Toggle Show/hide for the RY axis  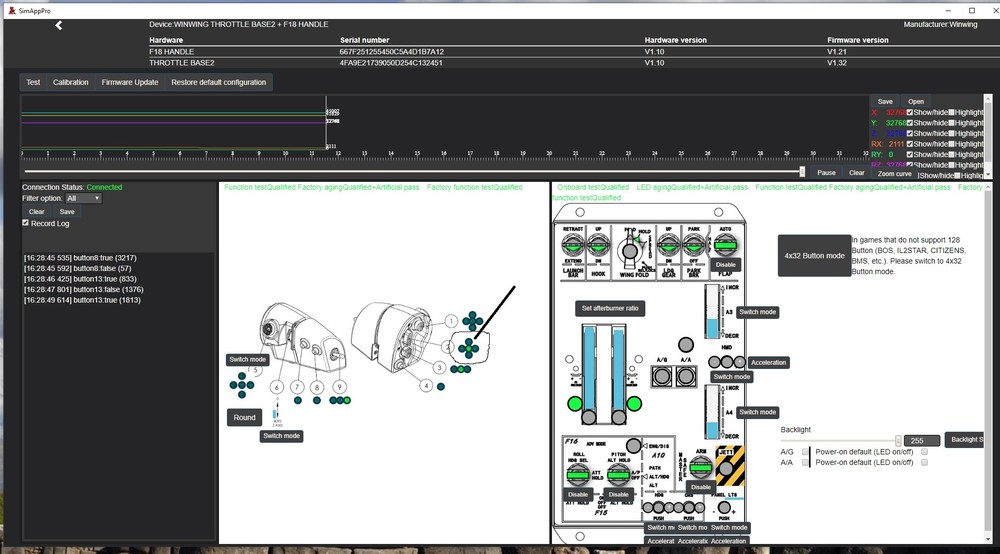[x=910, y=154]
